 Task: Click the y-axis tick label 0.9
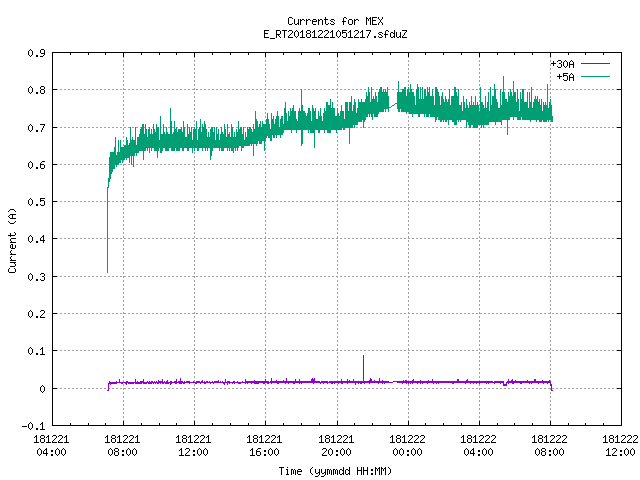coord(36,53)
